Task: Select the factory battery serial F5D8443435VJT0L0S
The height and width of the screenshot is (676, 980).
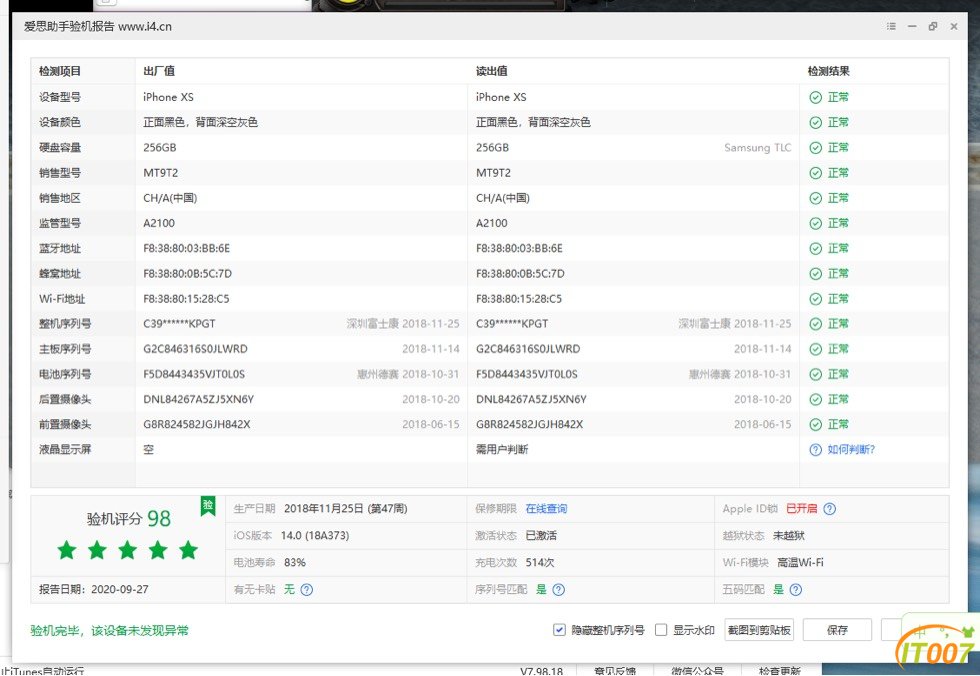Action: 194,374
